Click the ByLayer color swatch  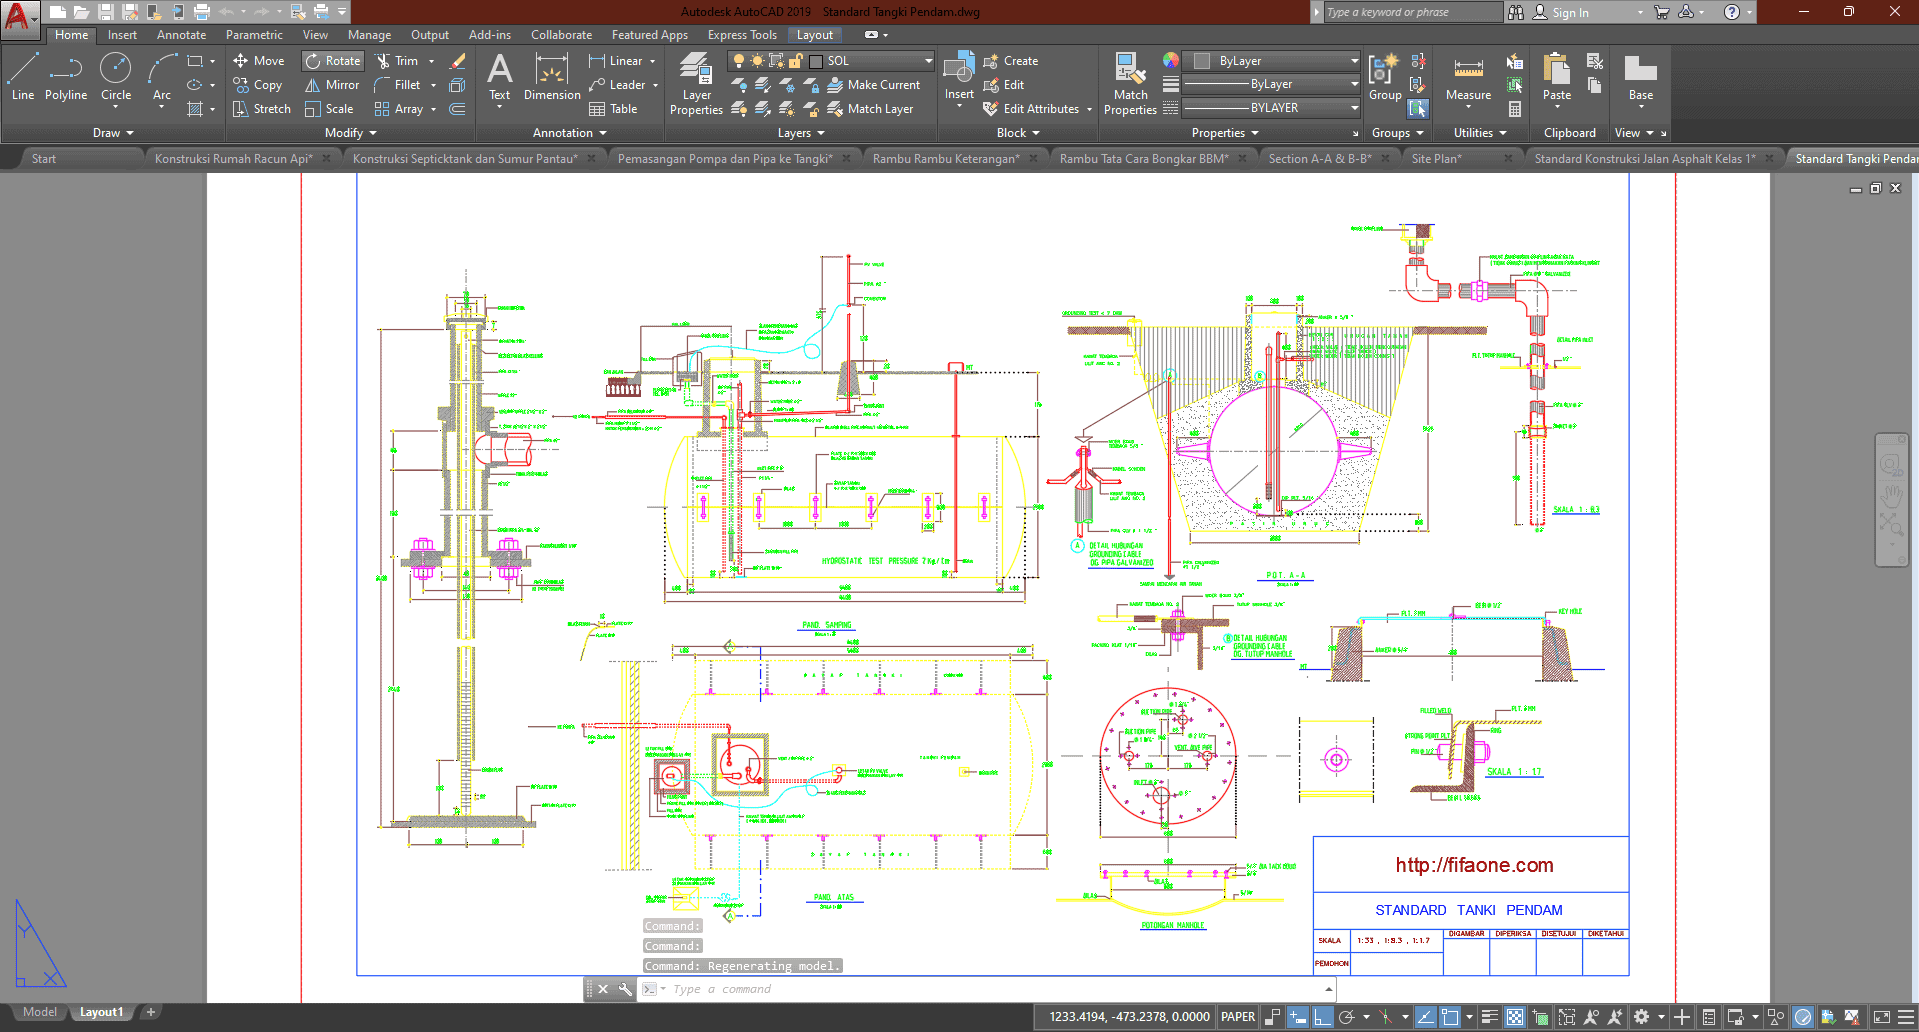pyautogui.click(x=1202, y=61)
